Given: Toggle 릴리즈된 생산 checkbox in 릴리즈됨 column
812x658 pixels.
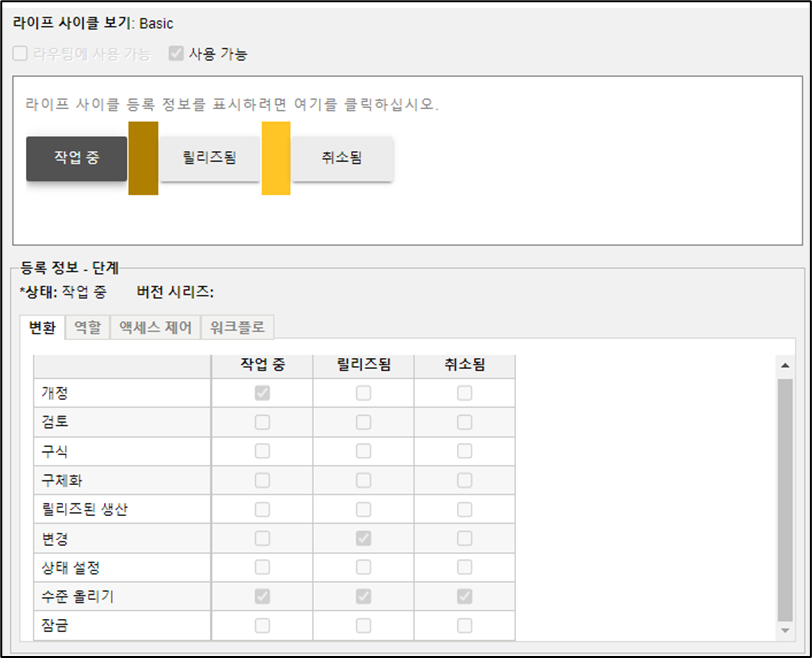Looking at the screenshot, I should 364,509.
